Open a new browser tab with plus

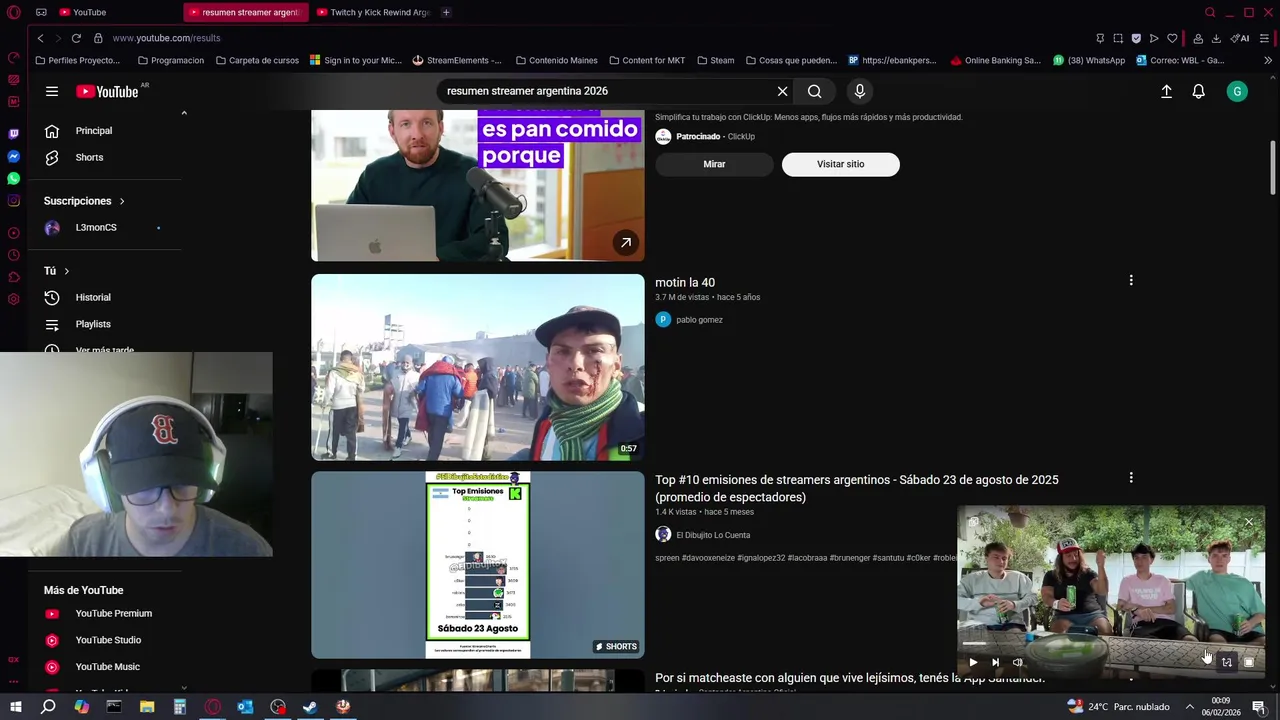pos(446,12)
